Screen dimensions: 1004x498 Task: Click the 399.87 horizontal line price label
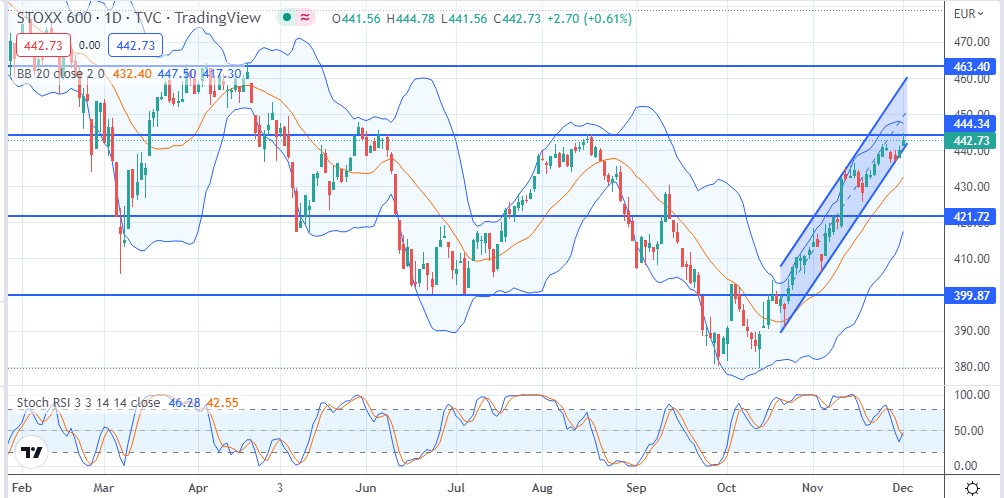pyautogui.click(x=972, y=295)
